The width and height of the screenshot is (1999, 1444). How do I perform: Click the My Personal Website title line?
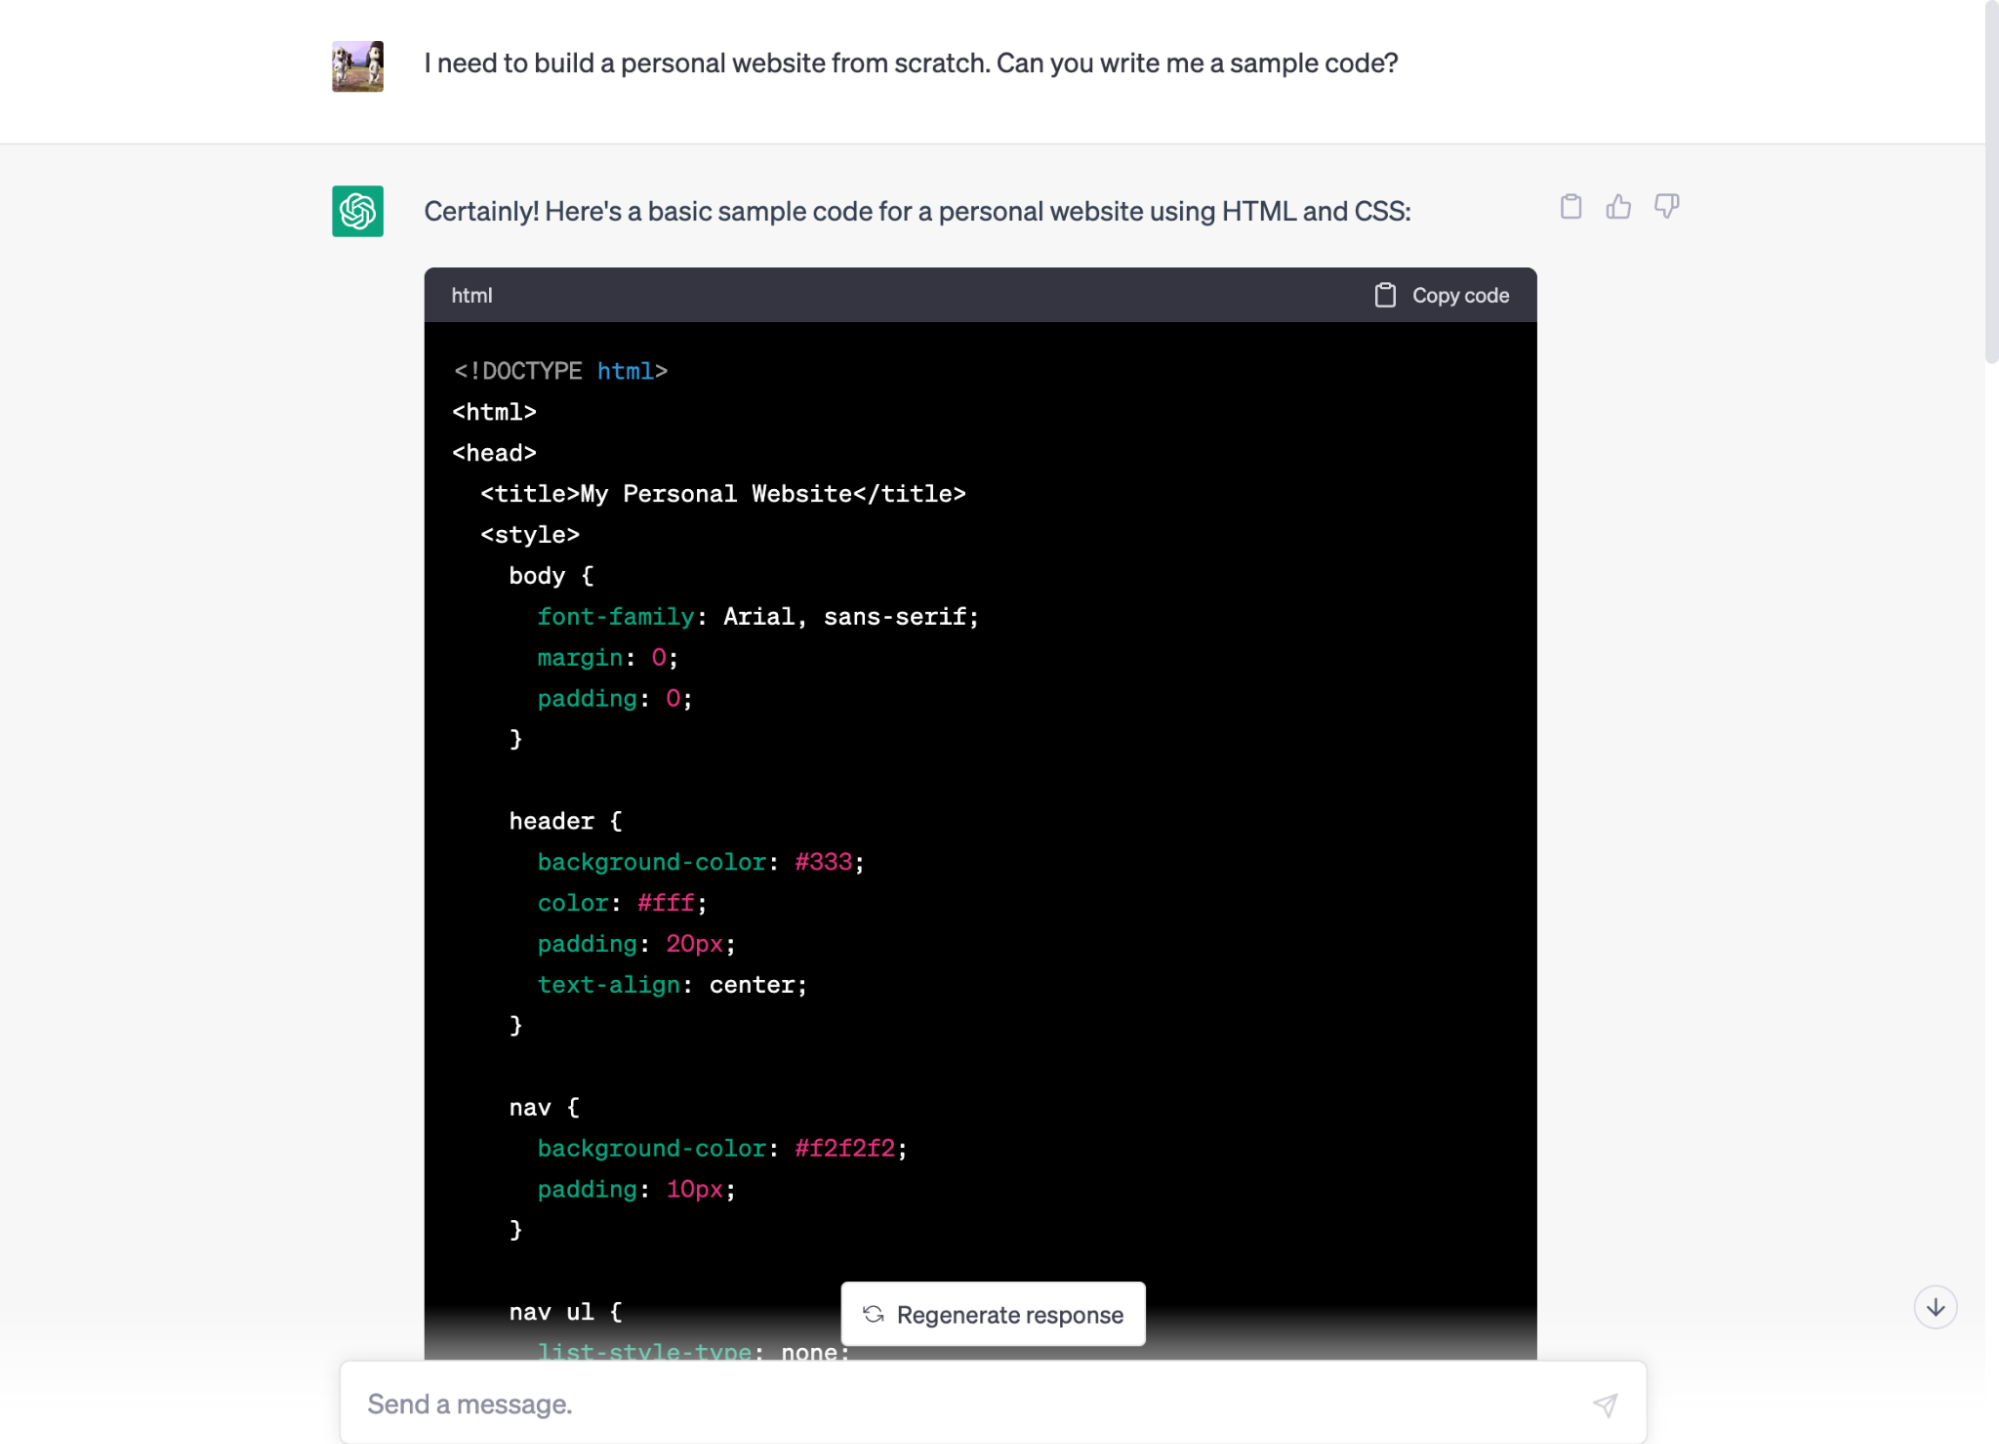(722, 494)
